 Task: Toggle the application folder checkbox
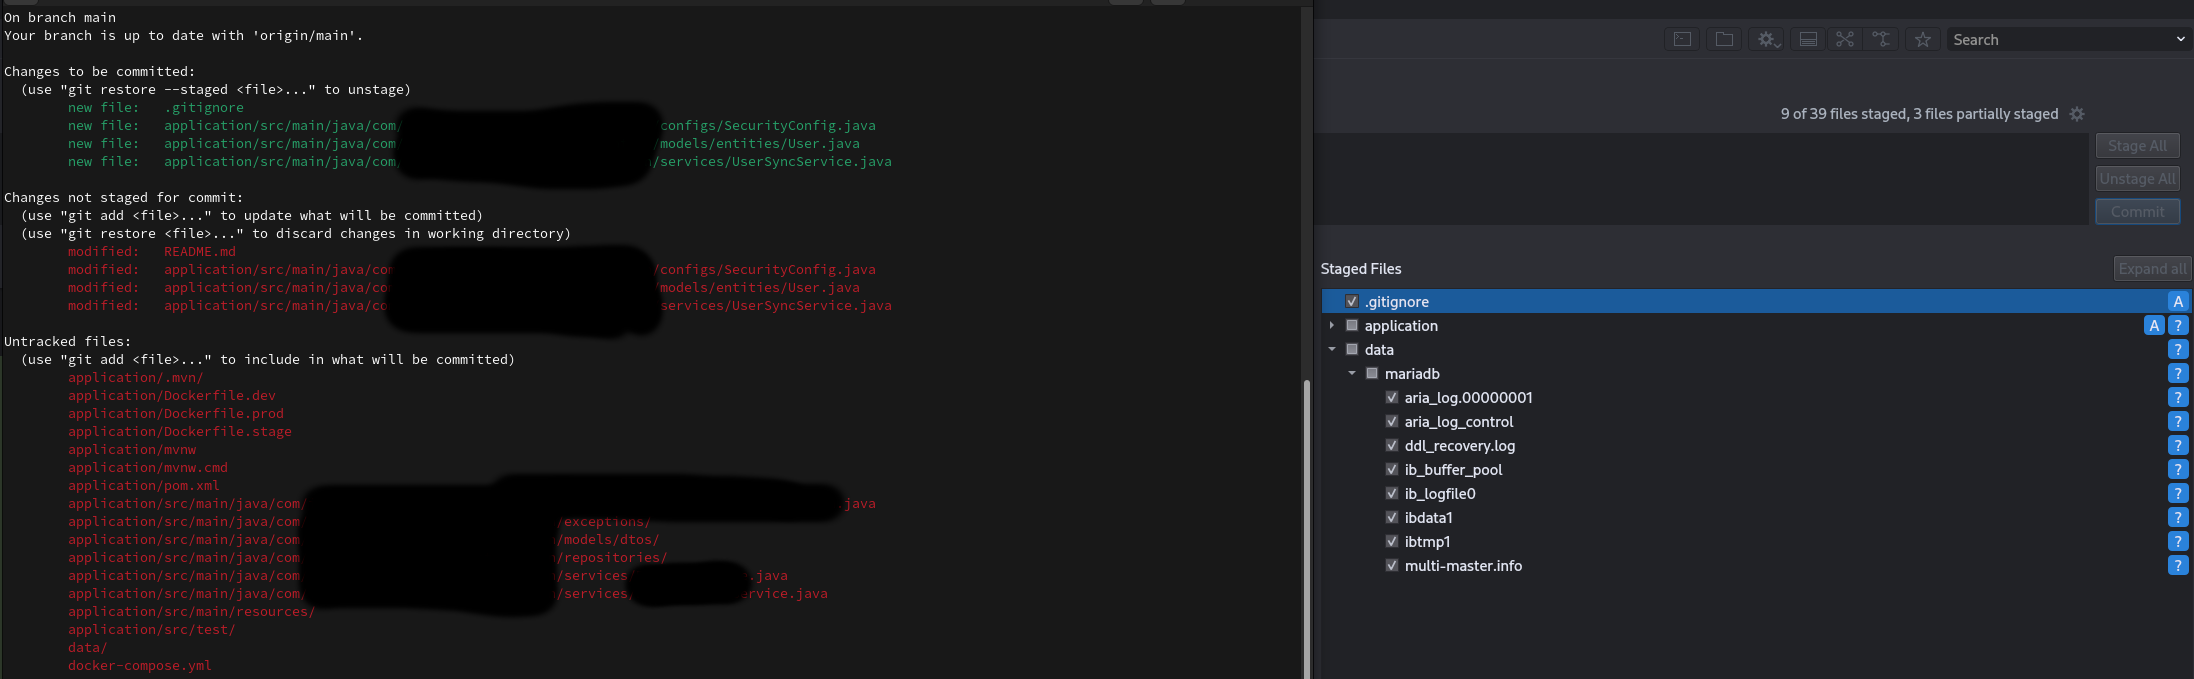[1352, 325]
